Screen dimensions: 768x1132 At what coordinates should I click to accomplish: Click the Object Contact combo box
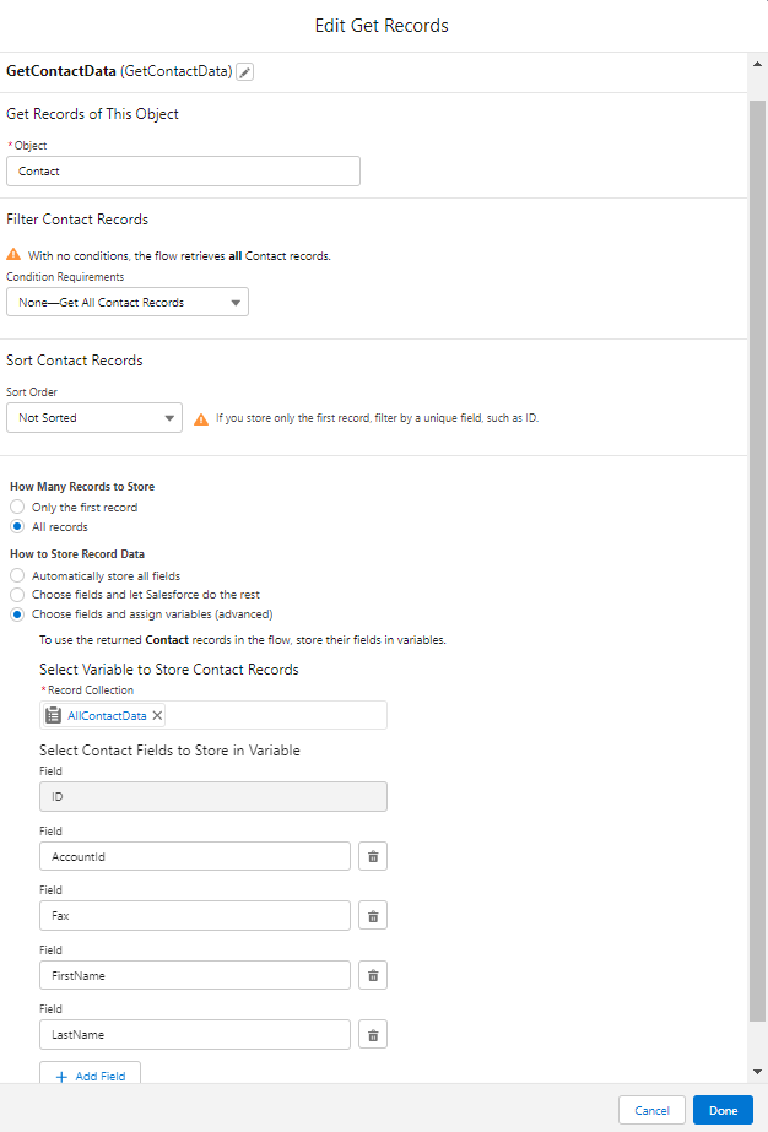[183, 171]
